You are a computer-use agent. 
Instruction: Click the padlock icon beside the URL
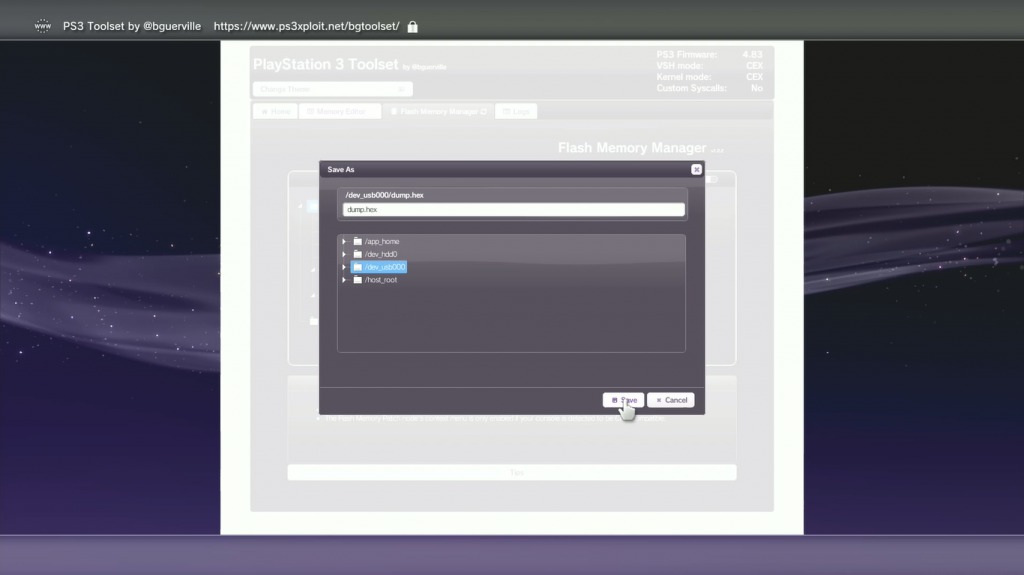tap(413, 27)
